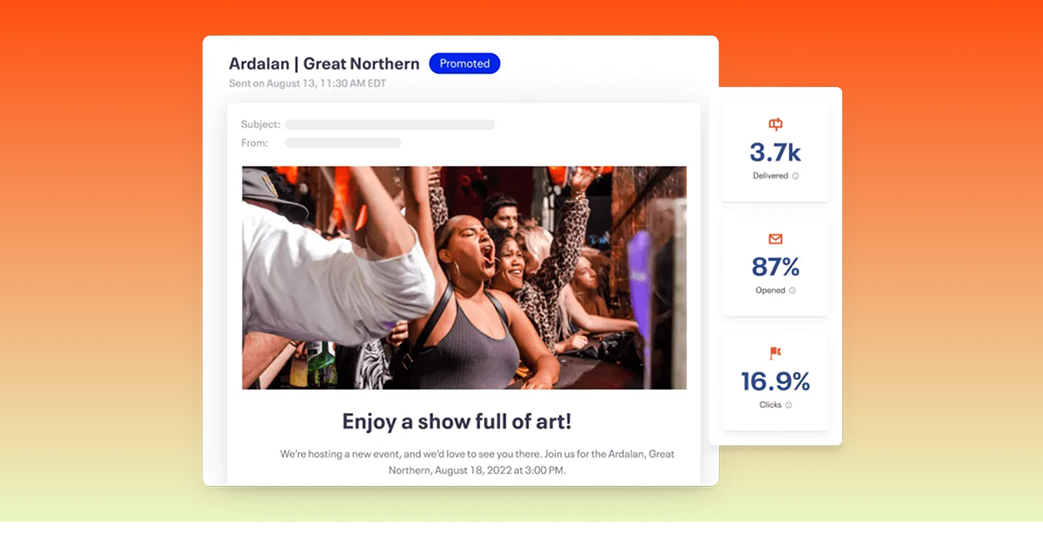Click the blue Promoted badge
The width and height of the screenshot is (1043, 537).
[464, 63]
